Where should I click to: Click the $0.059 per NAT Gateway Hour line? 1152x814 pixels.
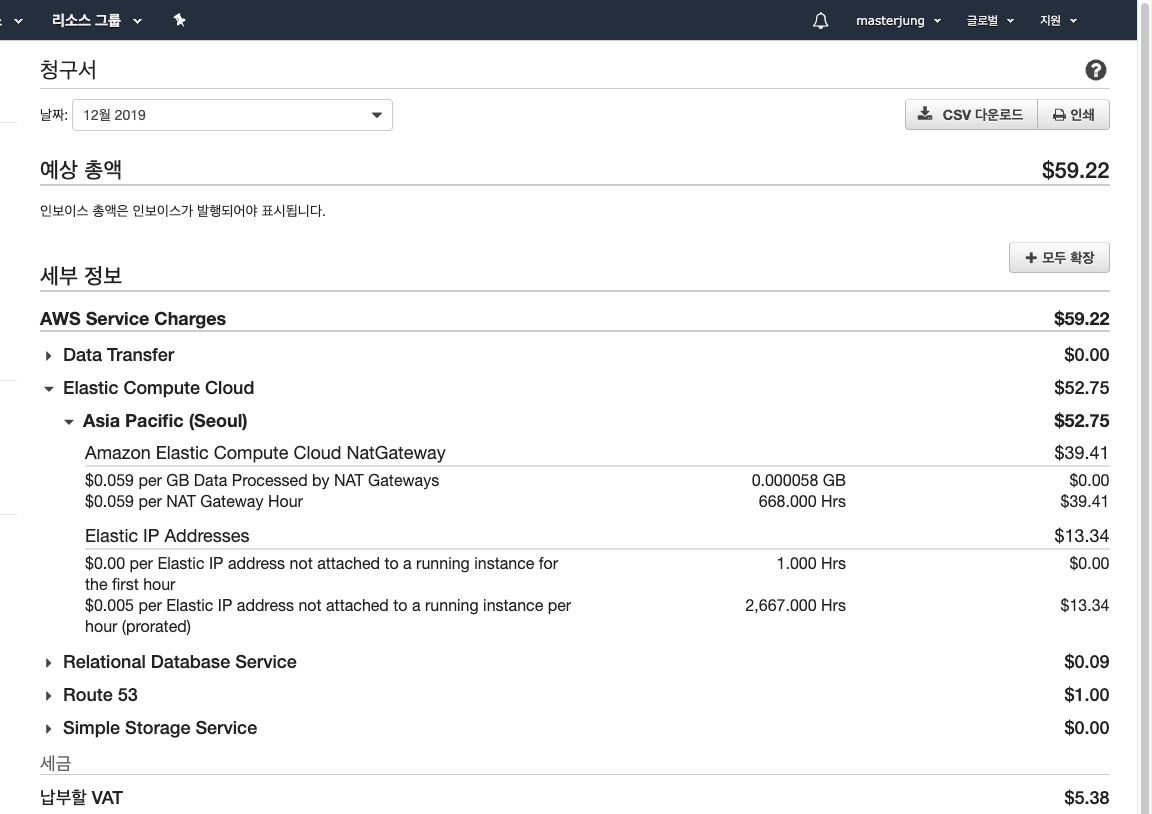(x=194, y=502)
